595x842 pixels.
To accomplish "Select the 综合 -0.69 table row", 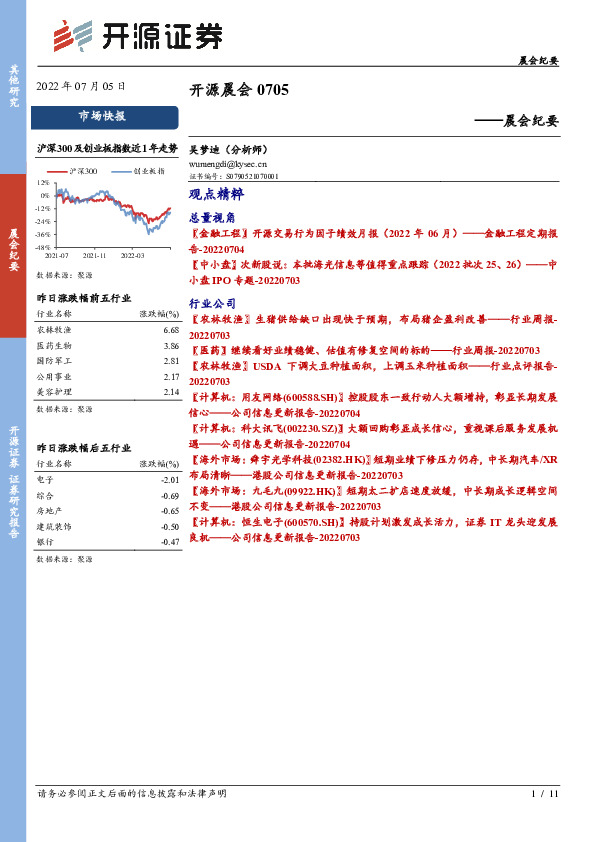I will coord(108,495).
